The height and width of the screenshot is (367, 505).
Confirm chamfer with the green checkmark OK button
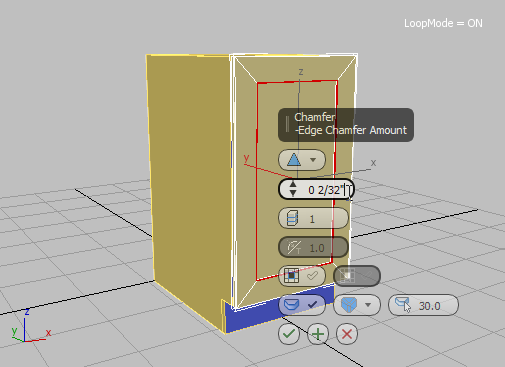289,334
